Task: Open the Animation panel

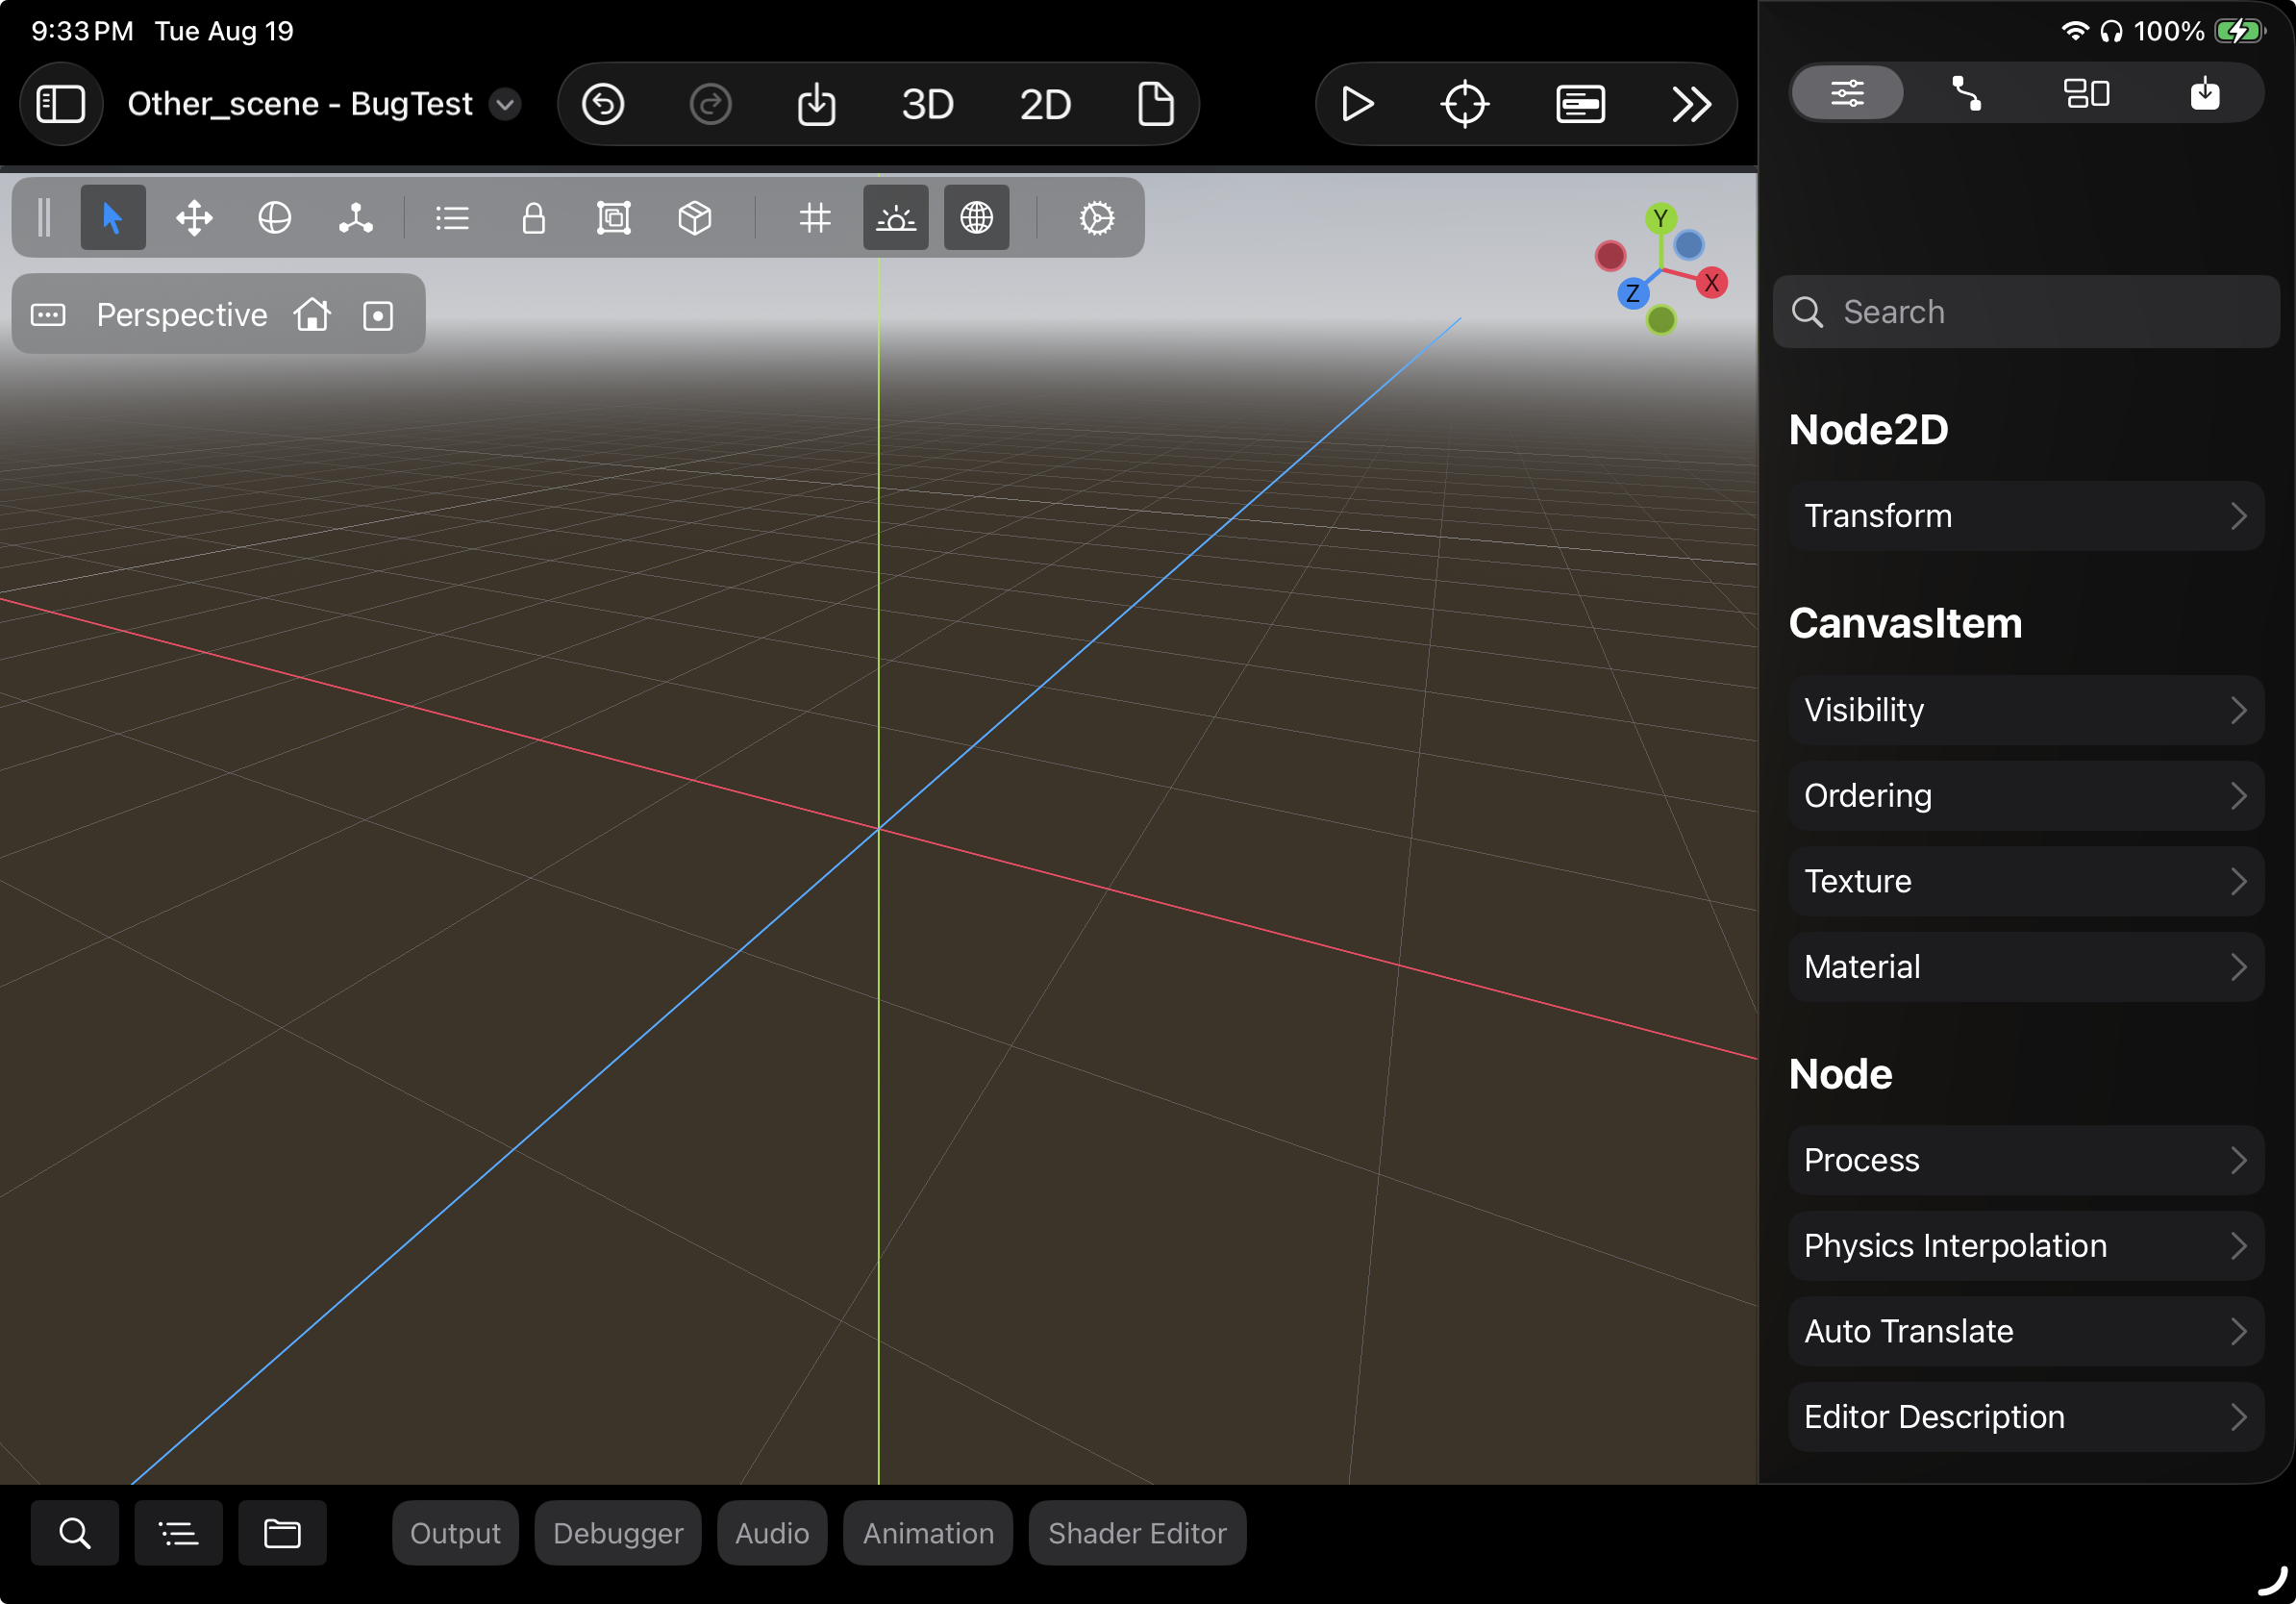Action: (928, 1533)
